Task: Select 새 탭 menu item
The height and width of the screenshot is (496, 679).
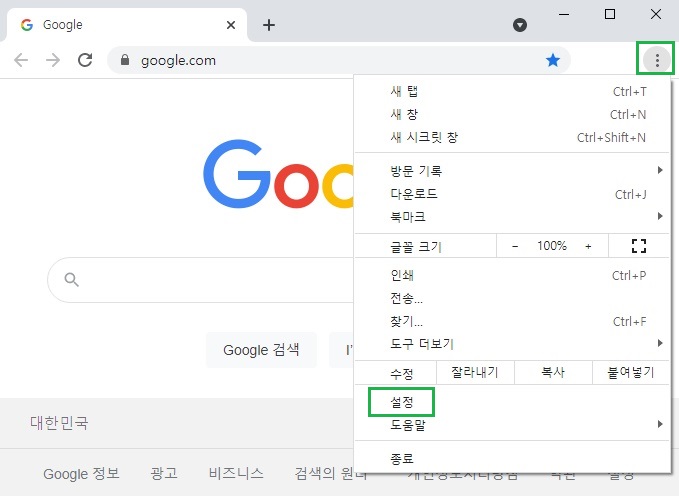Action: 512,91
